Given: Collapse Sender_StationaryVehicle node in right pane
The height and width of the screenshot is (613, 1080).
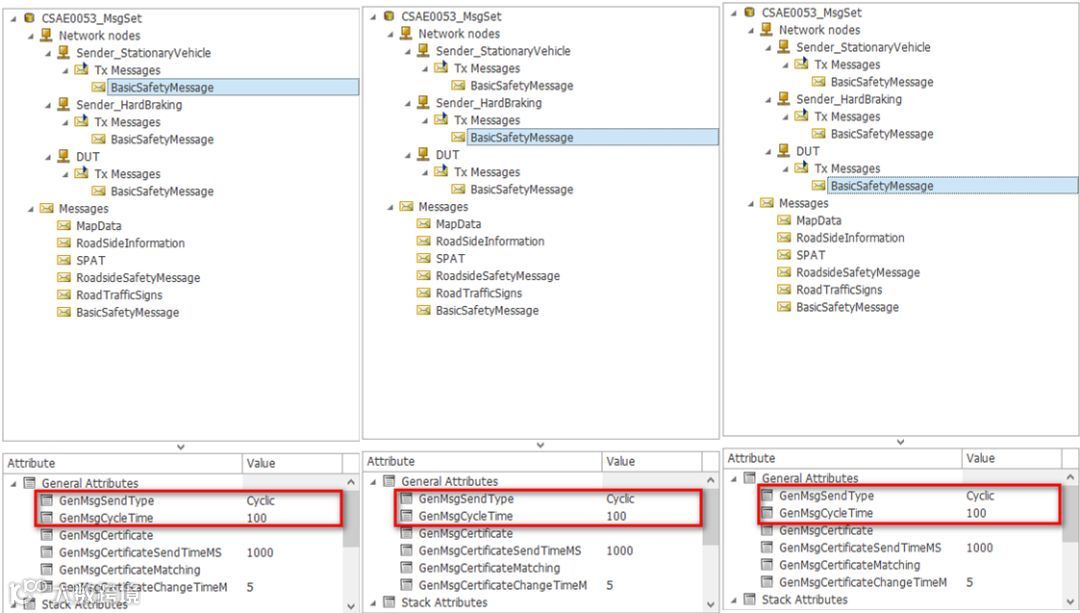Looking at the screenshot, I should coord(768,48).
